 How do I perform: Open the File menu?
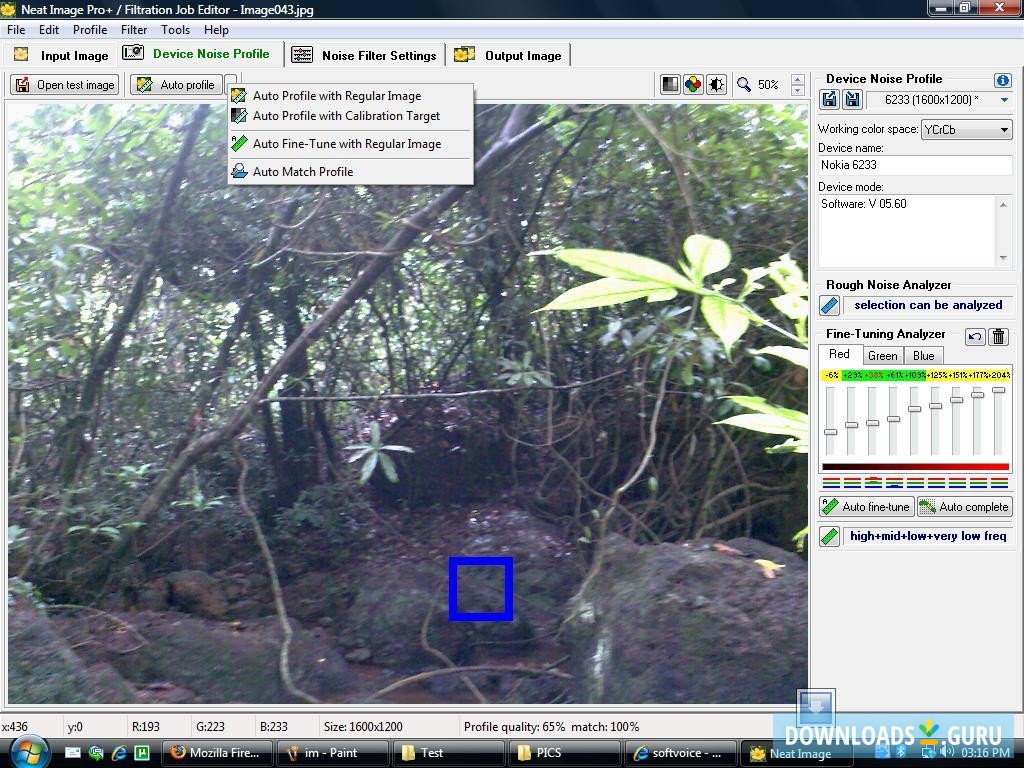click(x=16, y=30)
